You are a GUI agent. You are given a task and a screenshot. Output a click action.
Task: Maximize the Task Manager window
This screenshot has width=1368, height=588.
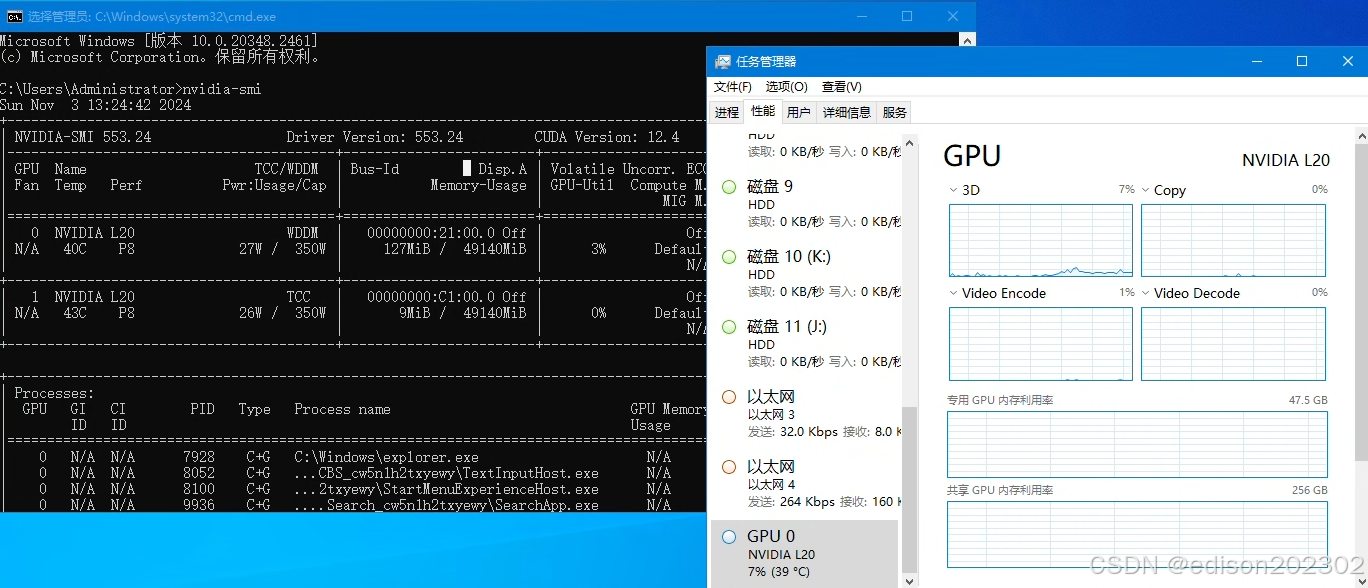coord(1301,61)
